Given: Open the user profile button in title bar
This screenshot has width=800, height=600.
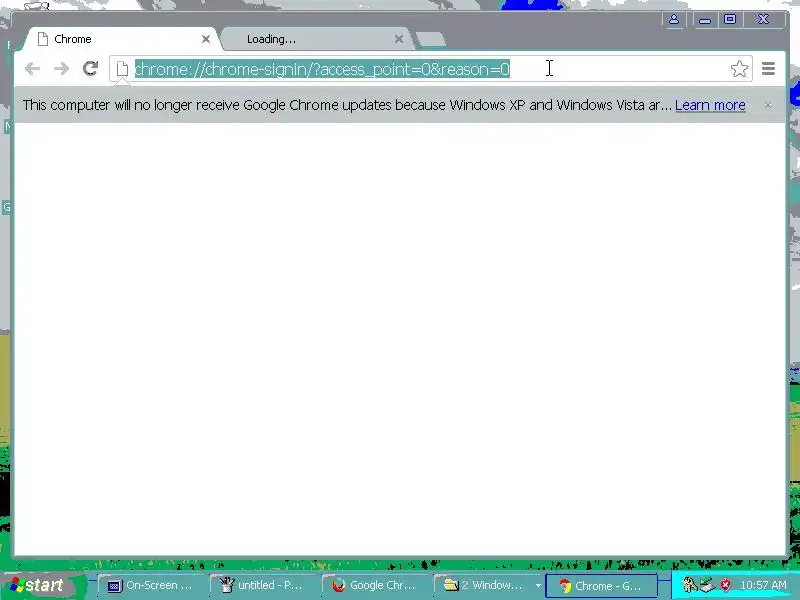Looking at the screenshot, I should (x=673, y=19).
